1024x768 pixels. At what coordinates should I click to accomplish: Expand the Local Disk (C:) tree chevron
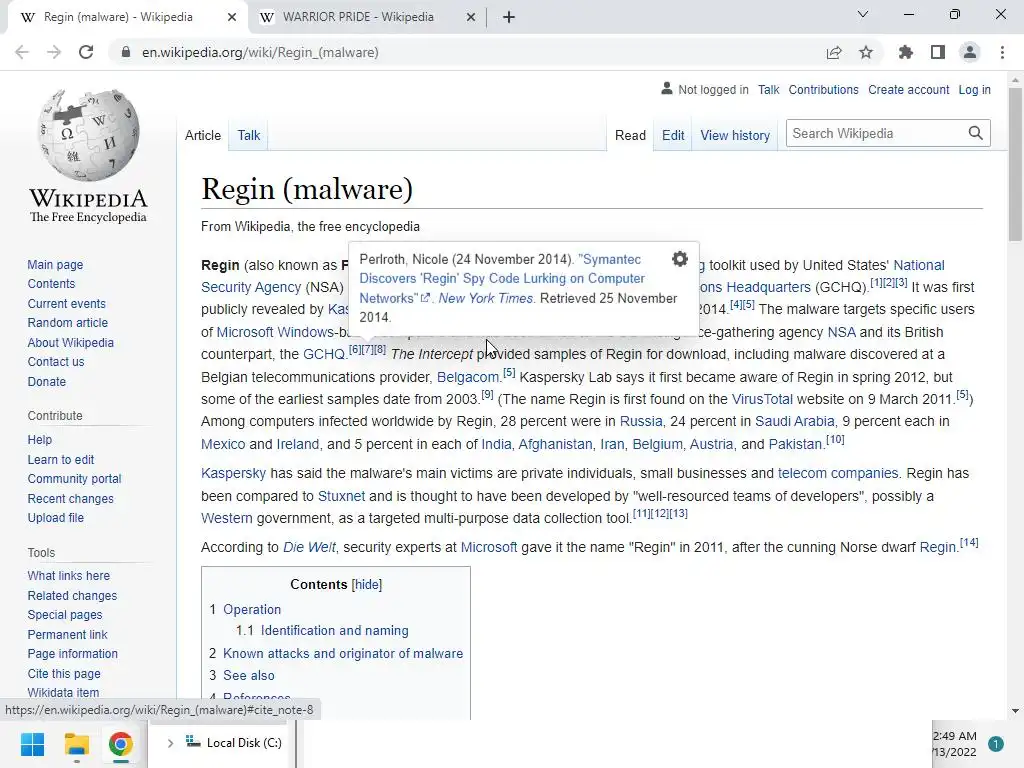(170, 743)
